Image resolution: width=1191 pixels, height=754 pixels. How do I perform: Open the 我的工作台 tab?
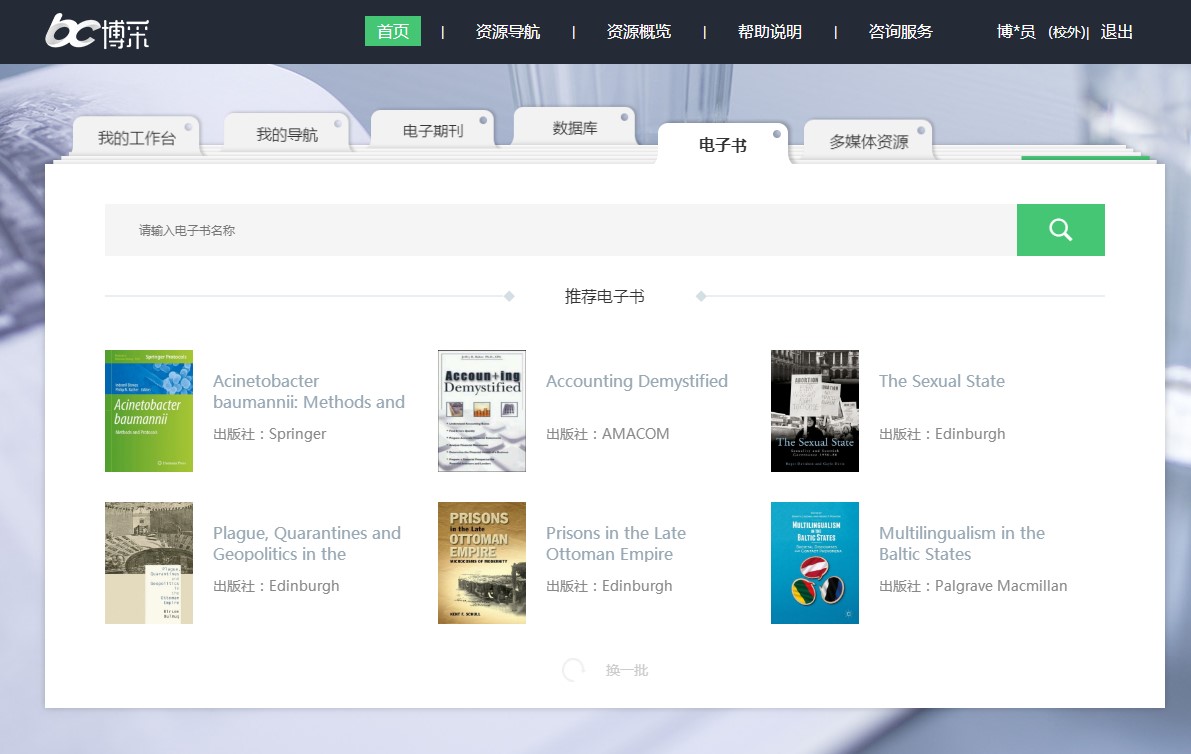(137, 138)
